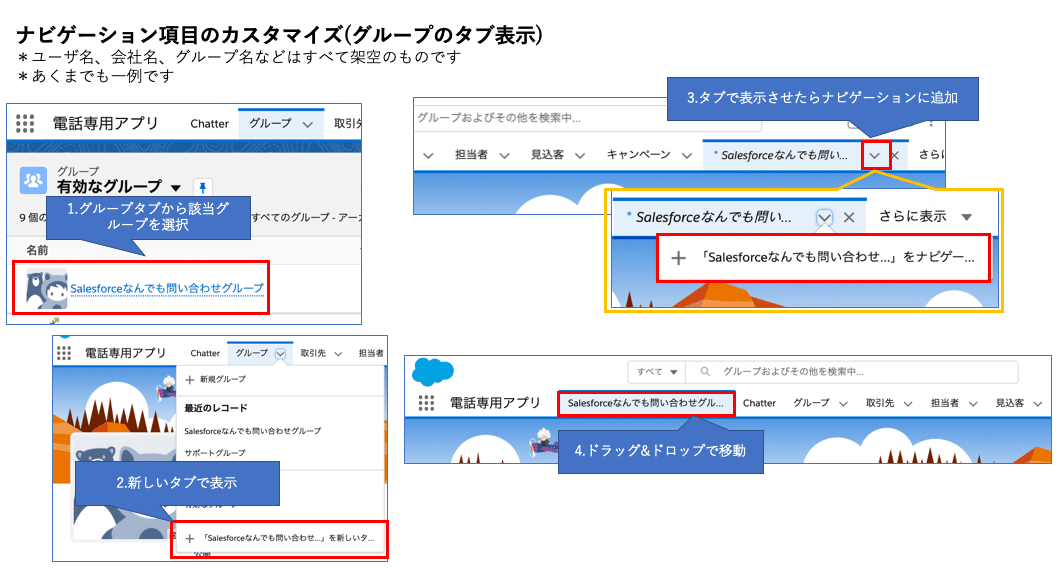This screenshot has width=1059, height=573.
Task: Open the さらに表示 dropdown
Action: click(x=925, y=216)
